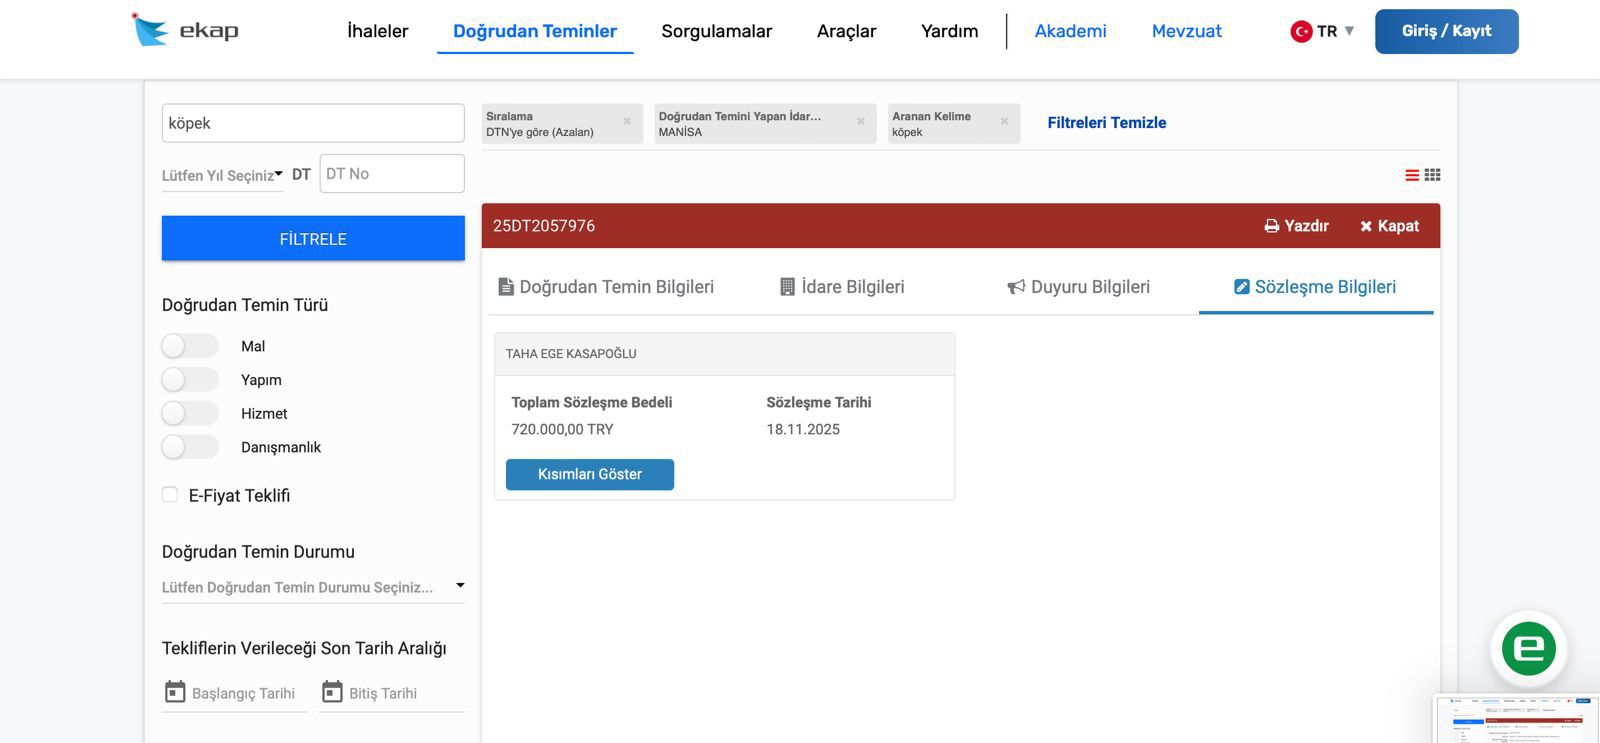This screenshot has width=1600, height=743.
Task: Click the Bitiş Tarihi calendar icon
Action: tap(332, 692)
